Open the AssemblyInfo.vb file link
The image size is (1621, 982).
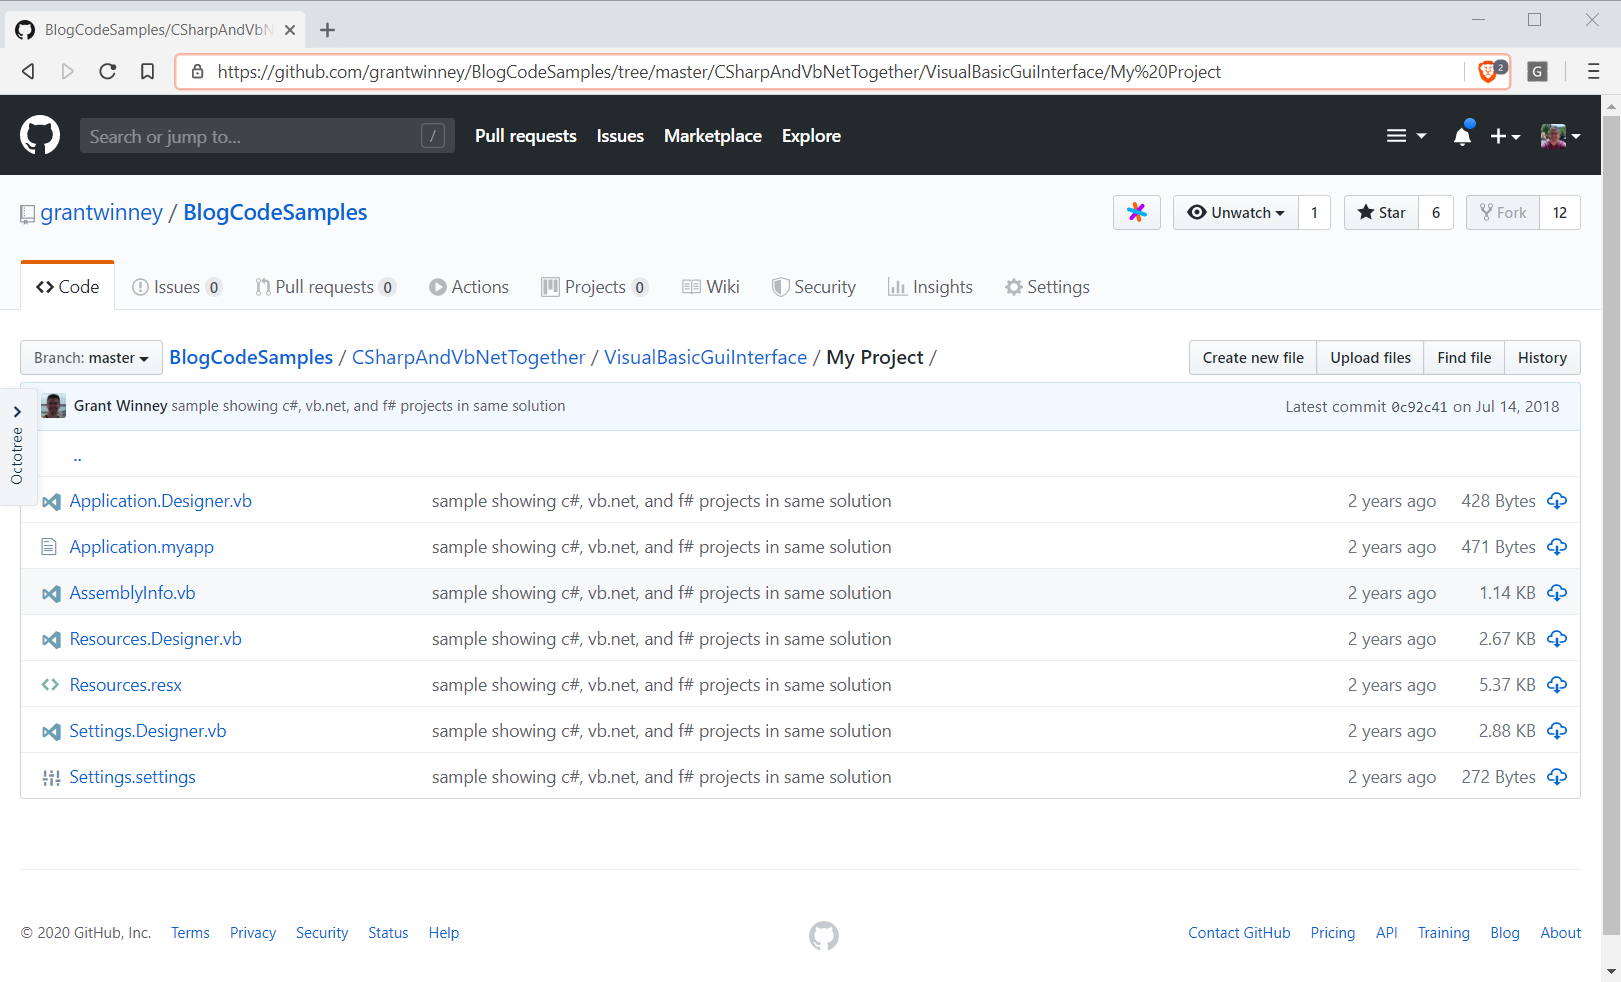[132, 593]
